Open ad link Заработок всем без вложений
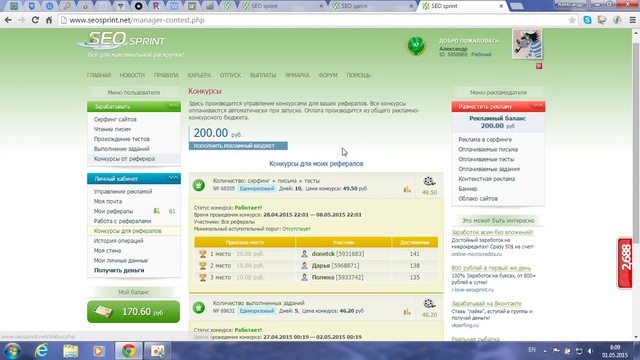The width and height of the screenshot is (640, 360). (492, 232)
